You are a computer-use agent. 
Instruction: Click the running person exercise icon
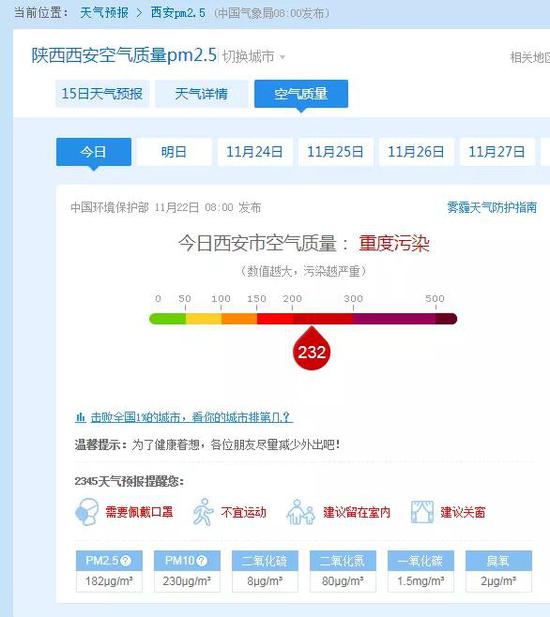click(203, 512)
